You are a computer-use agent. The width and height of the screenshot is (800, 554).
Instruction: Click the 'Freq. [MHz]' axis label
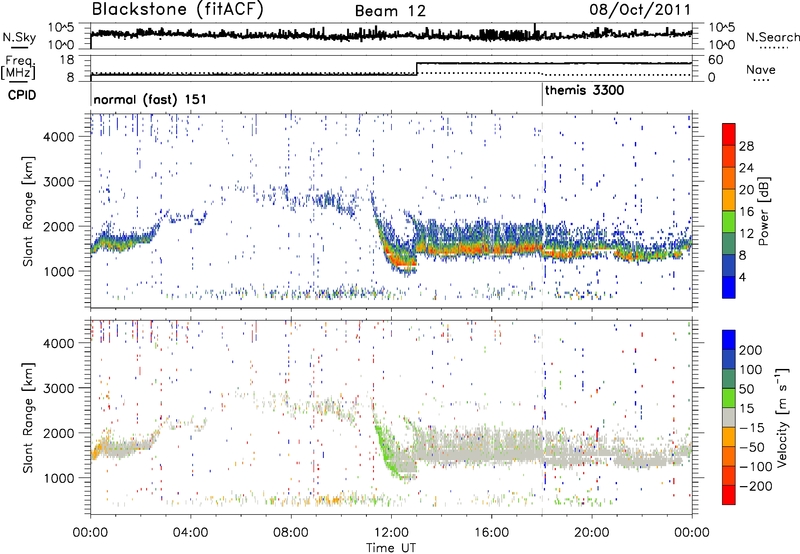tap(18, 67)
